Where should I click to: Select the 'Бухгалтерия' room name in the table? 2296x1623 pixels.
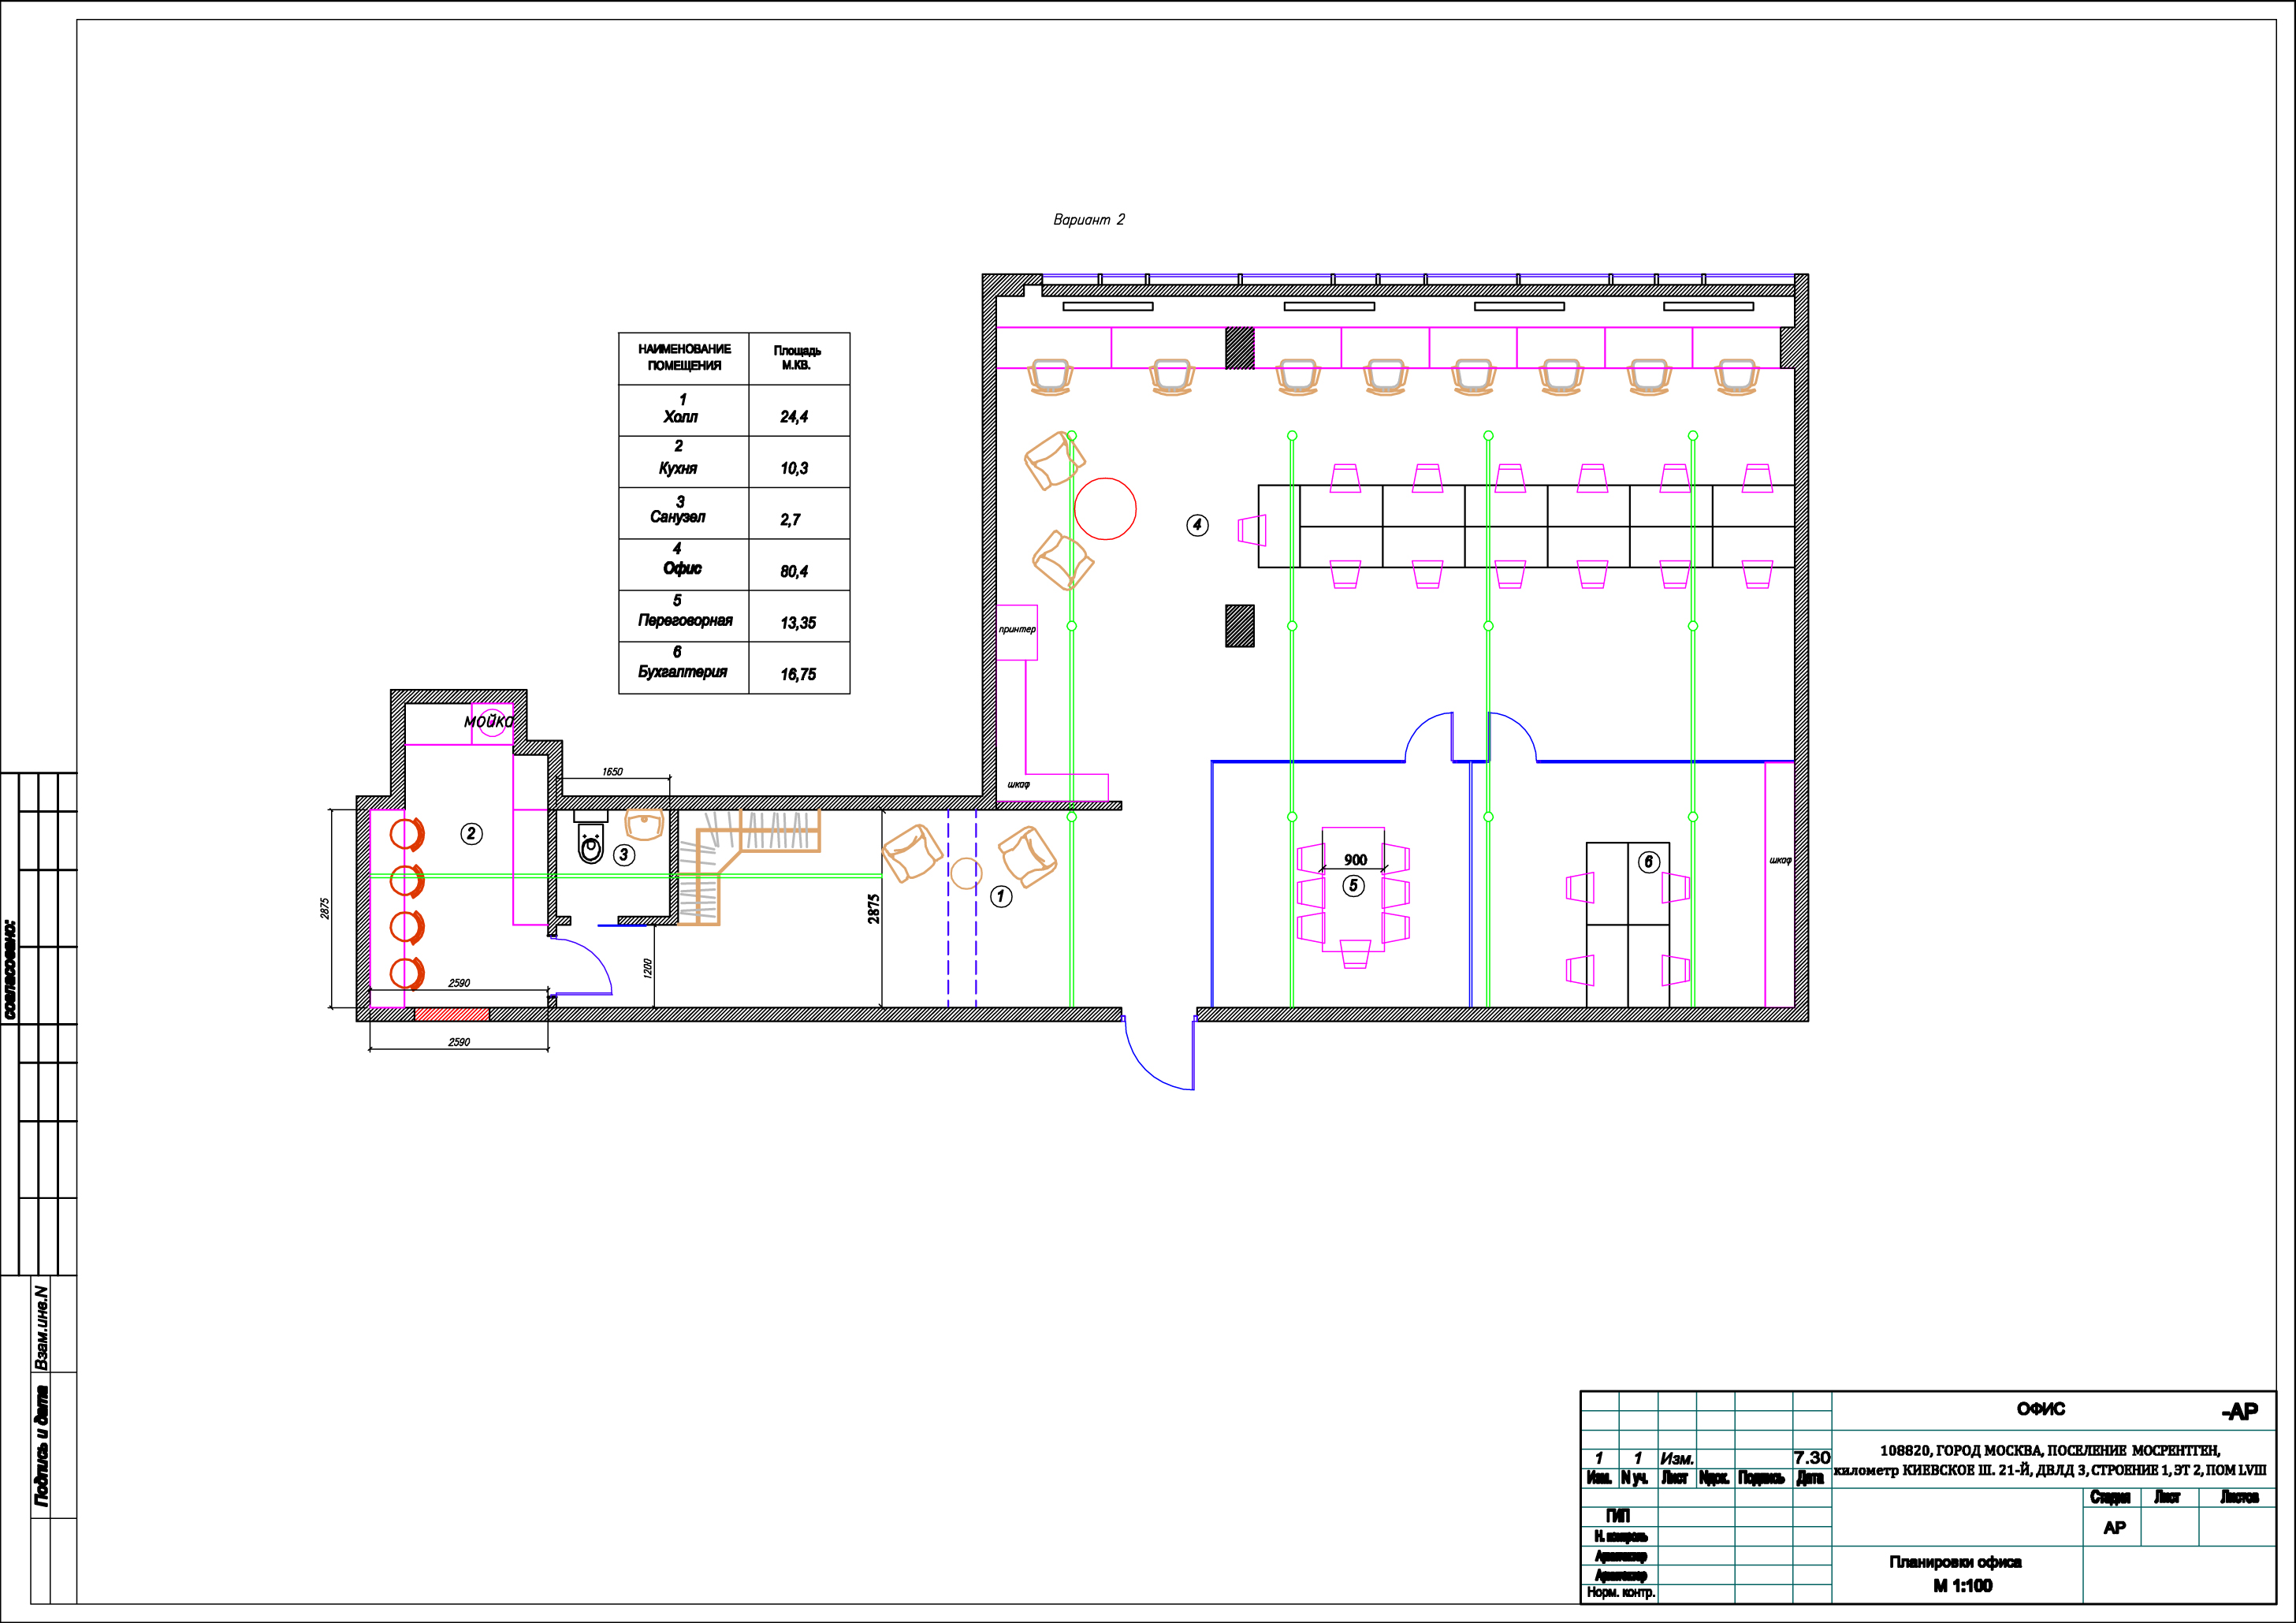[x=682, y=672]
